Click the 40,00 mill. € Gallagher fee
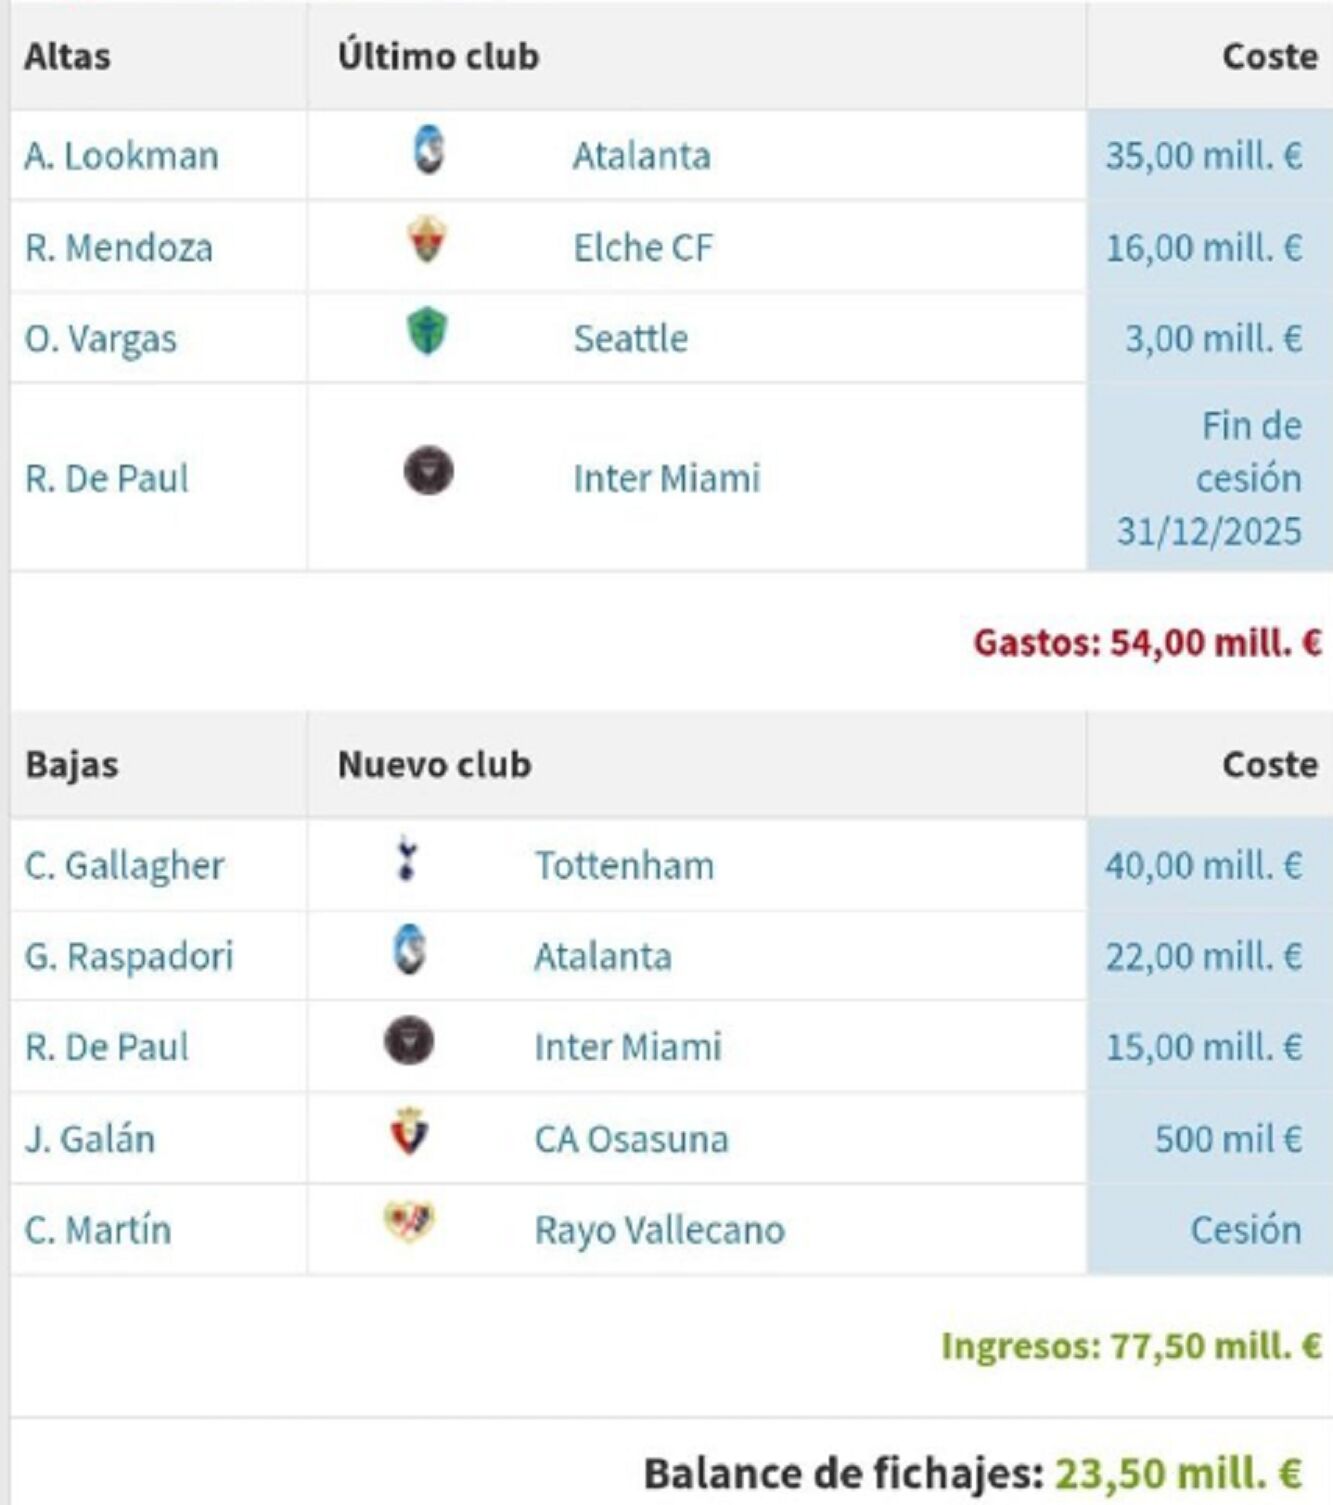 pyautogui.click(x=1203, y=866)
